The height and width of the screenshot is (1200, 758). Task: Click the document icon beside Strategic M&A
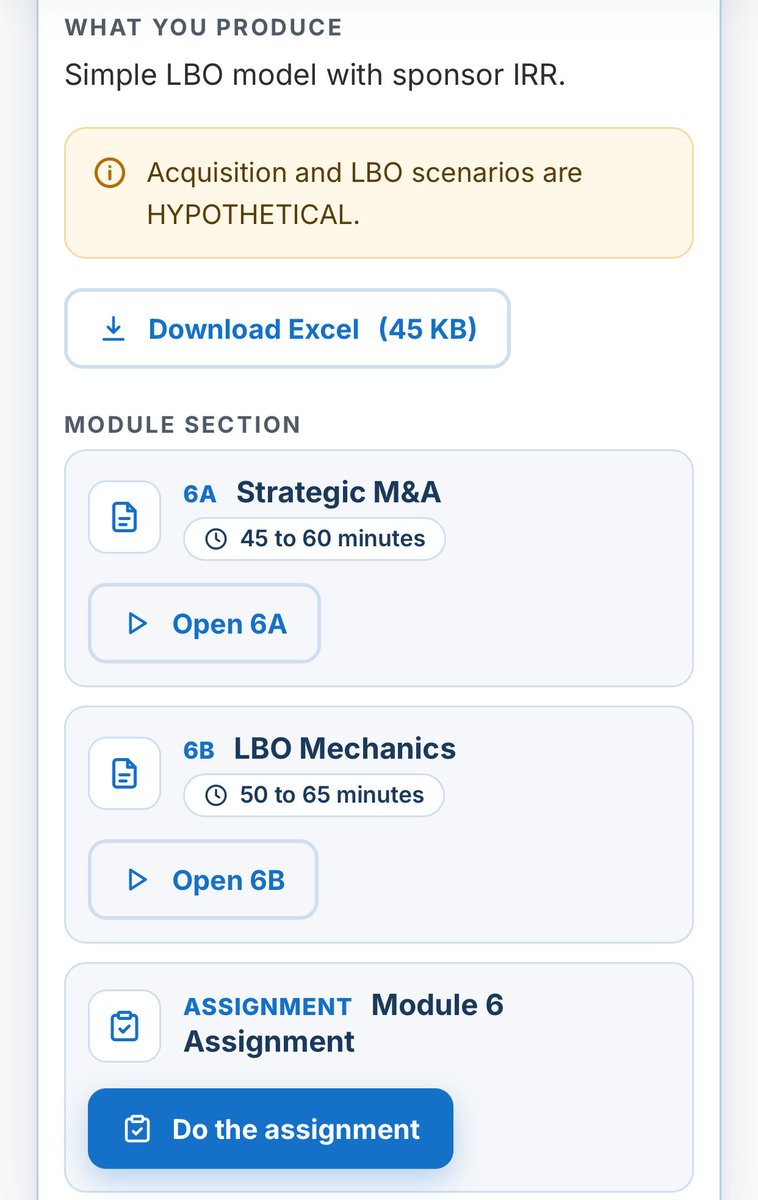pyautogui.click(x=125, y=517)
